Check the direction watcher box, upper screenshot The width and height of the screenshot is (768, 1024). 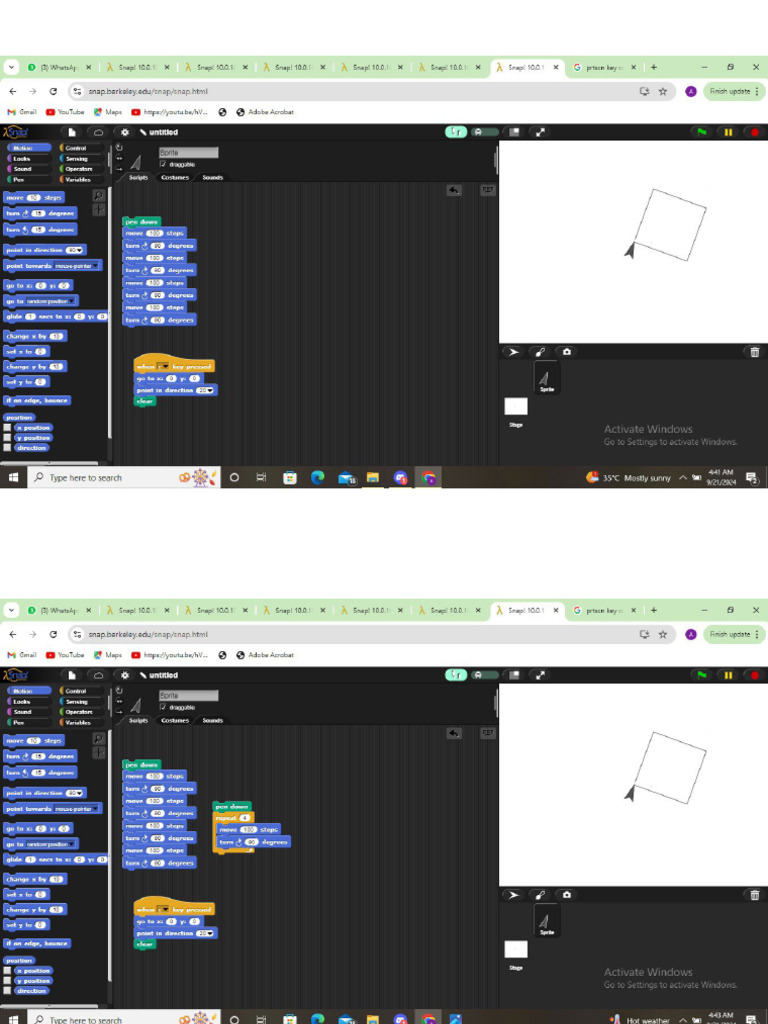click(7, 448)
